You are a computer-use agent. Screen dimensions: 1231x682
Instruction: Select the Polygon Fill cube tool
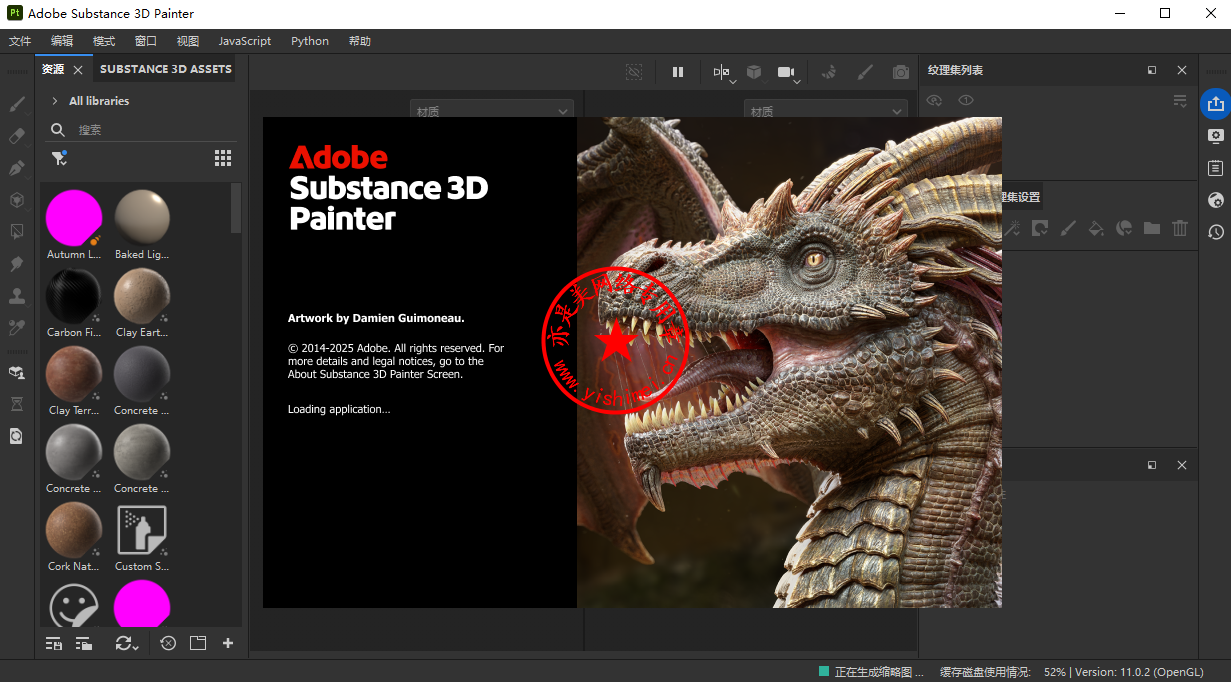17,200
